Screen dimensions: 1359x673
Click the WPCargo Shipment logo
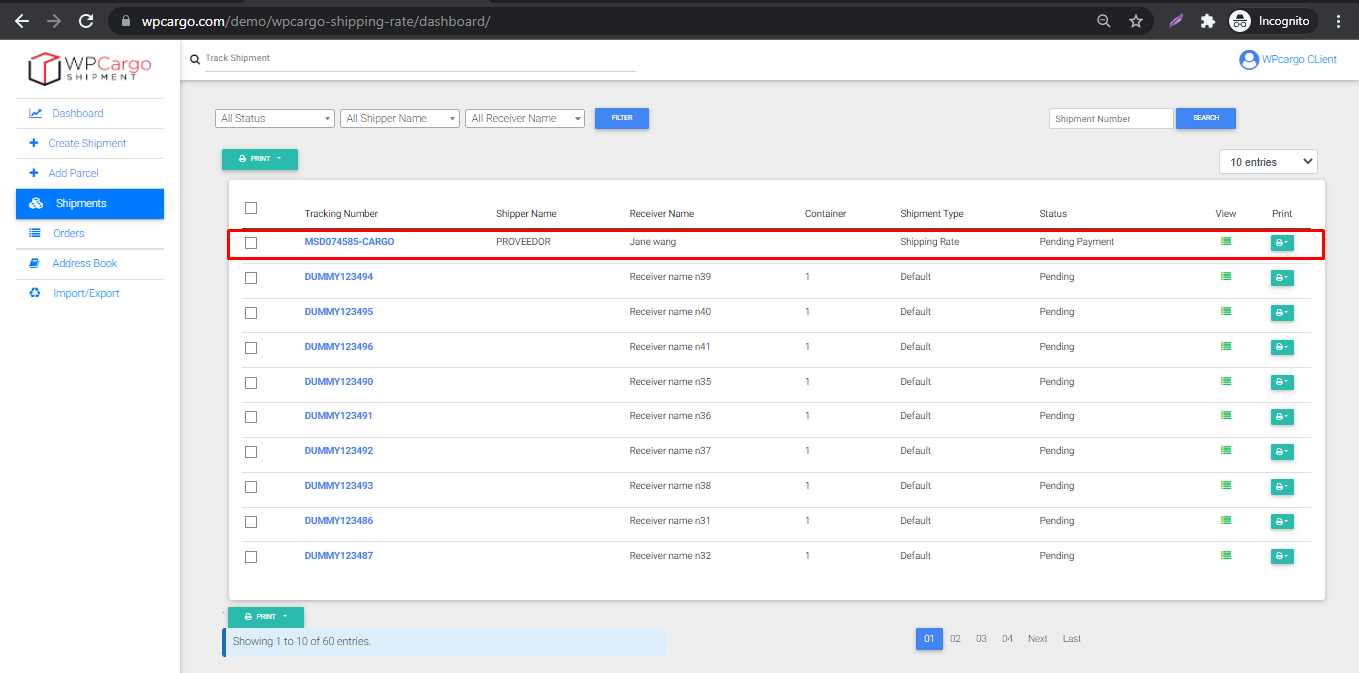pos(90,68)
